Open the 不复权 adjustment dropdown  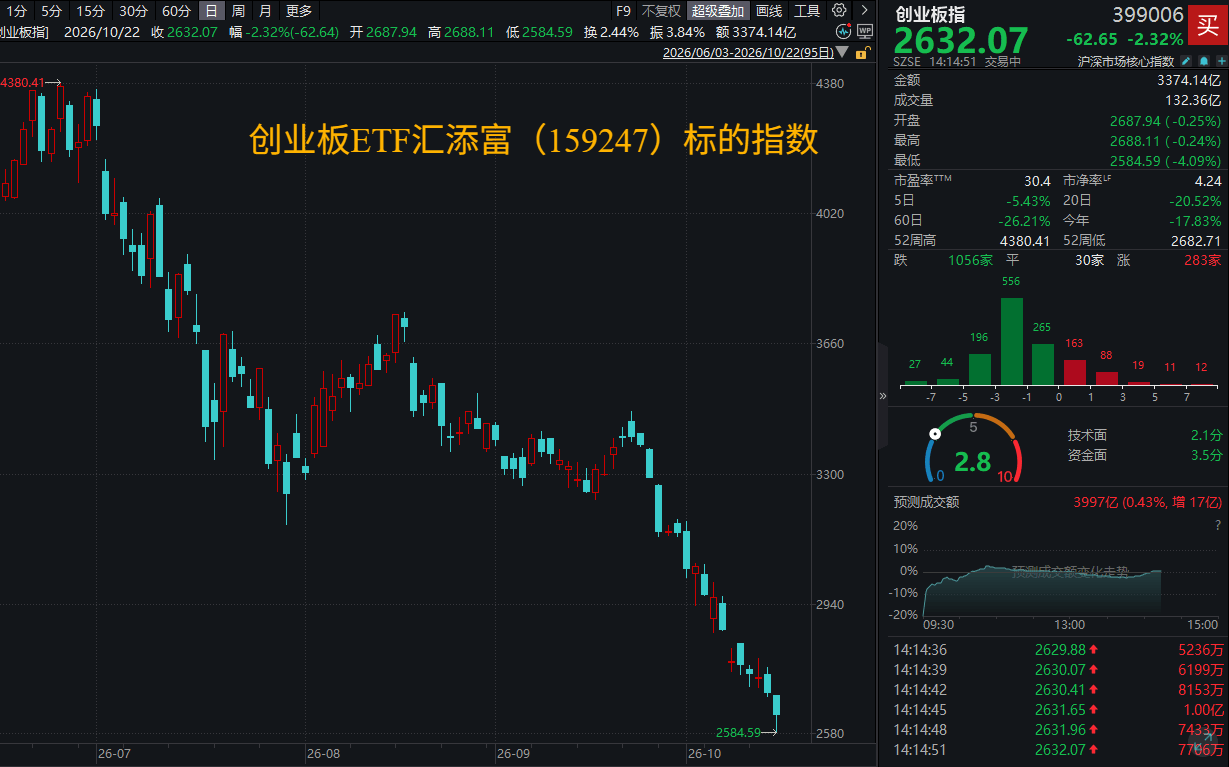[x=661, y=11]
